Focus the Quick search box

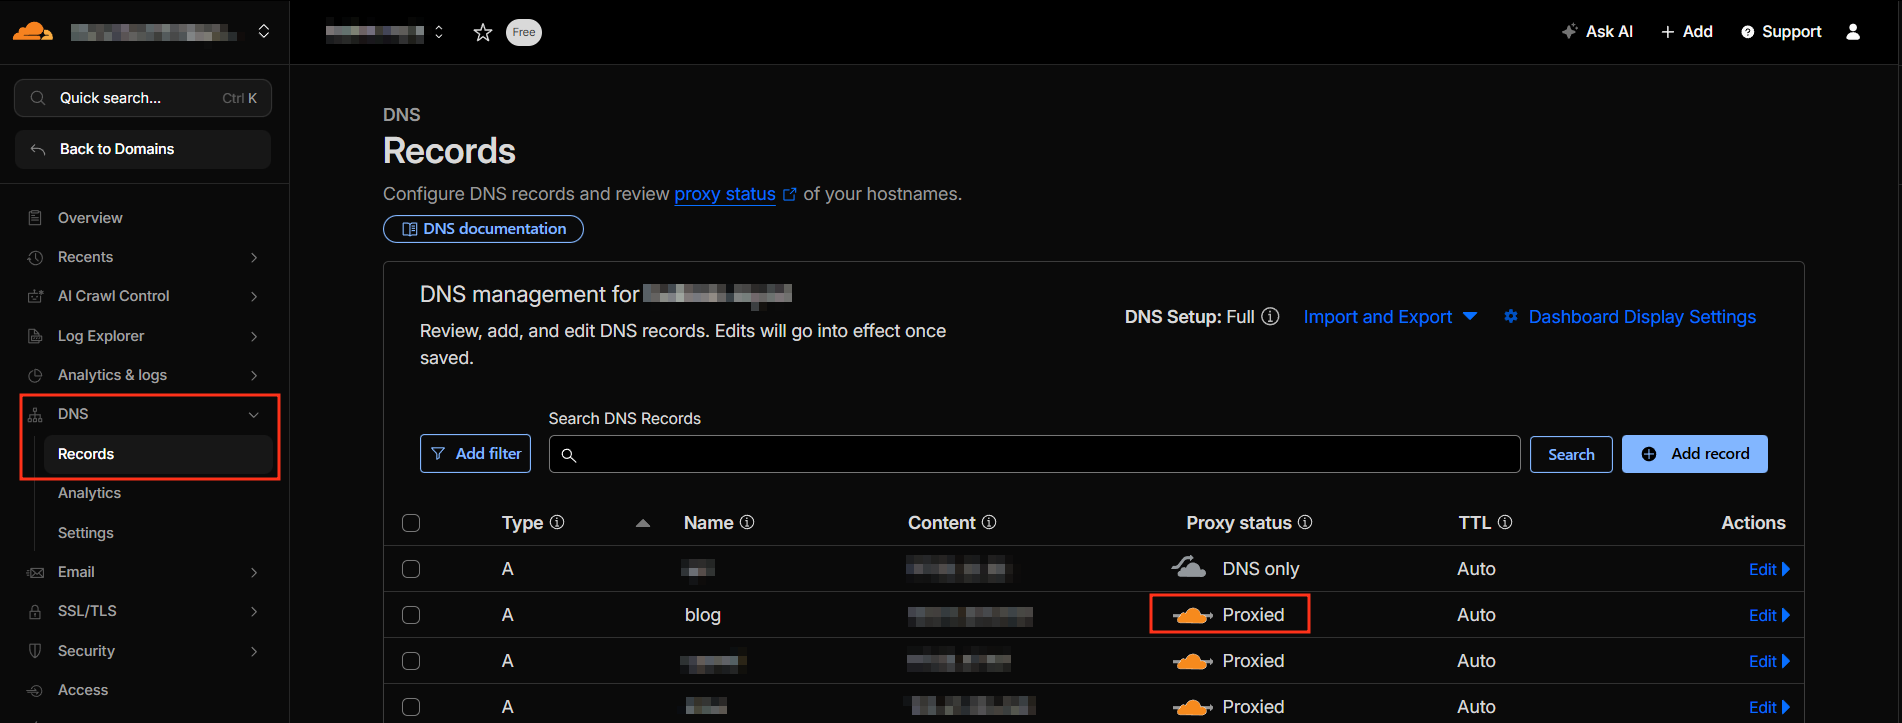(x=143, y=98)
